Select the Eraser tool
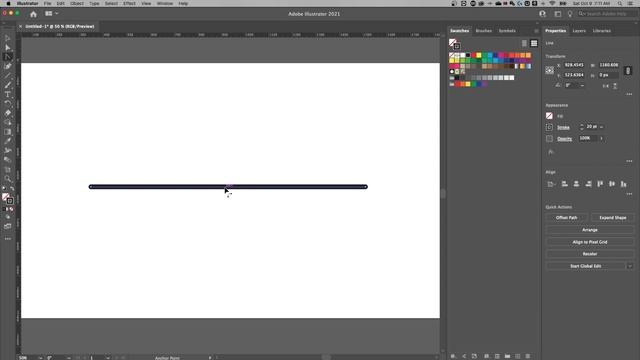640x360 pixels. [x=7, y=113]
